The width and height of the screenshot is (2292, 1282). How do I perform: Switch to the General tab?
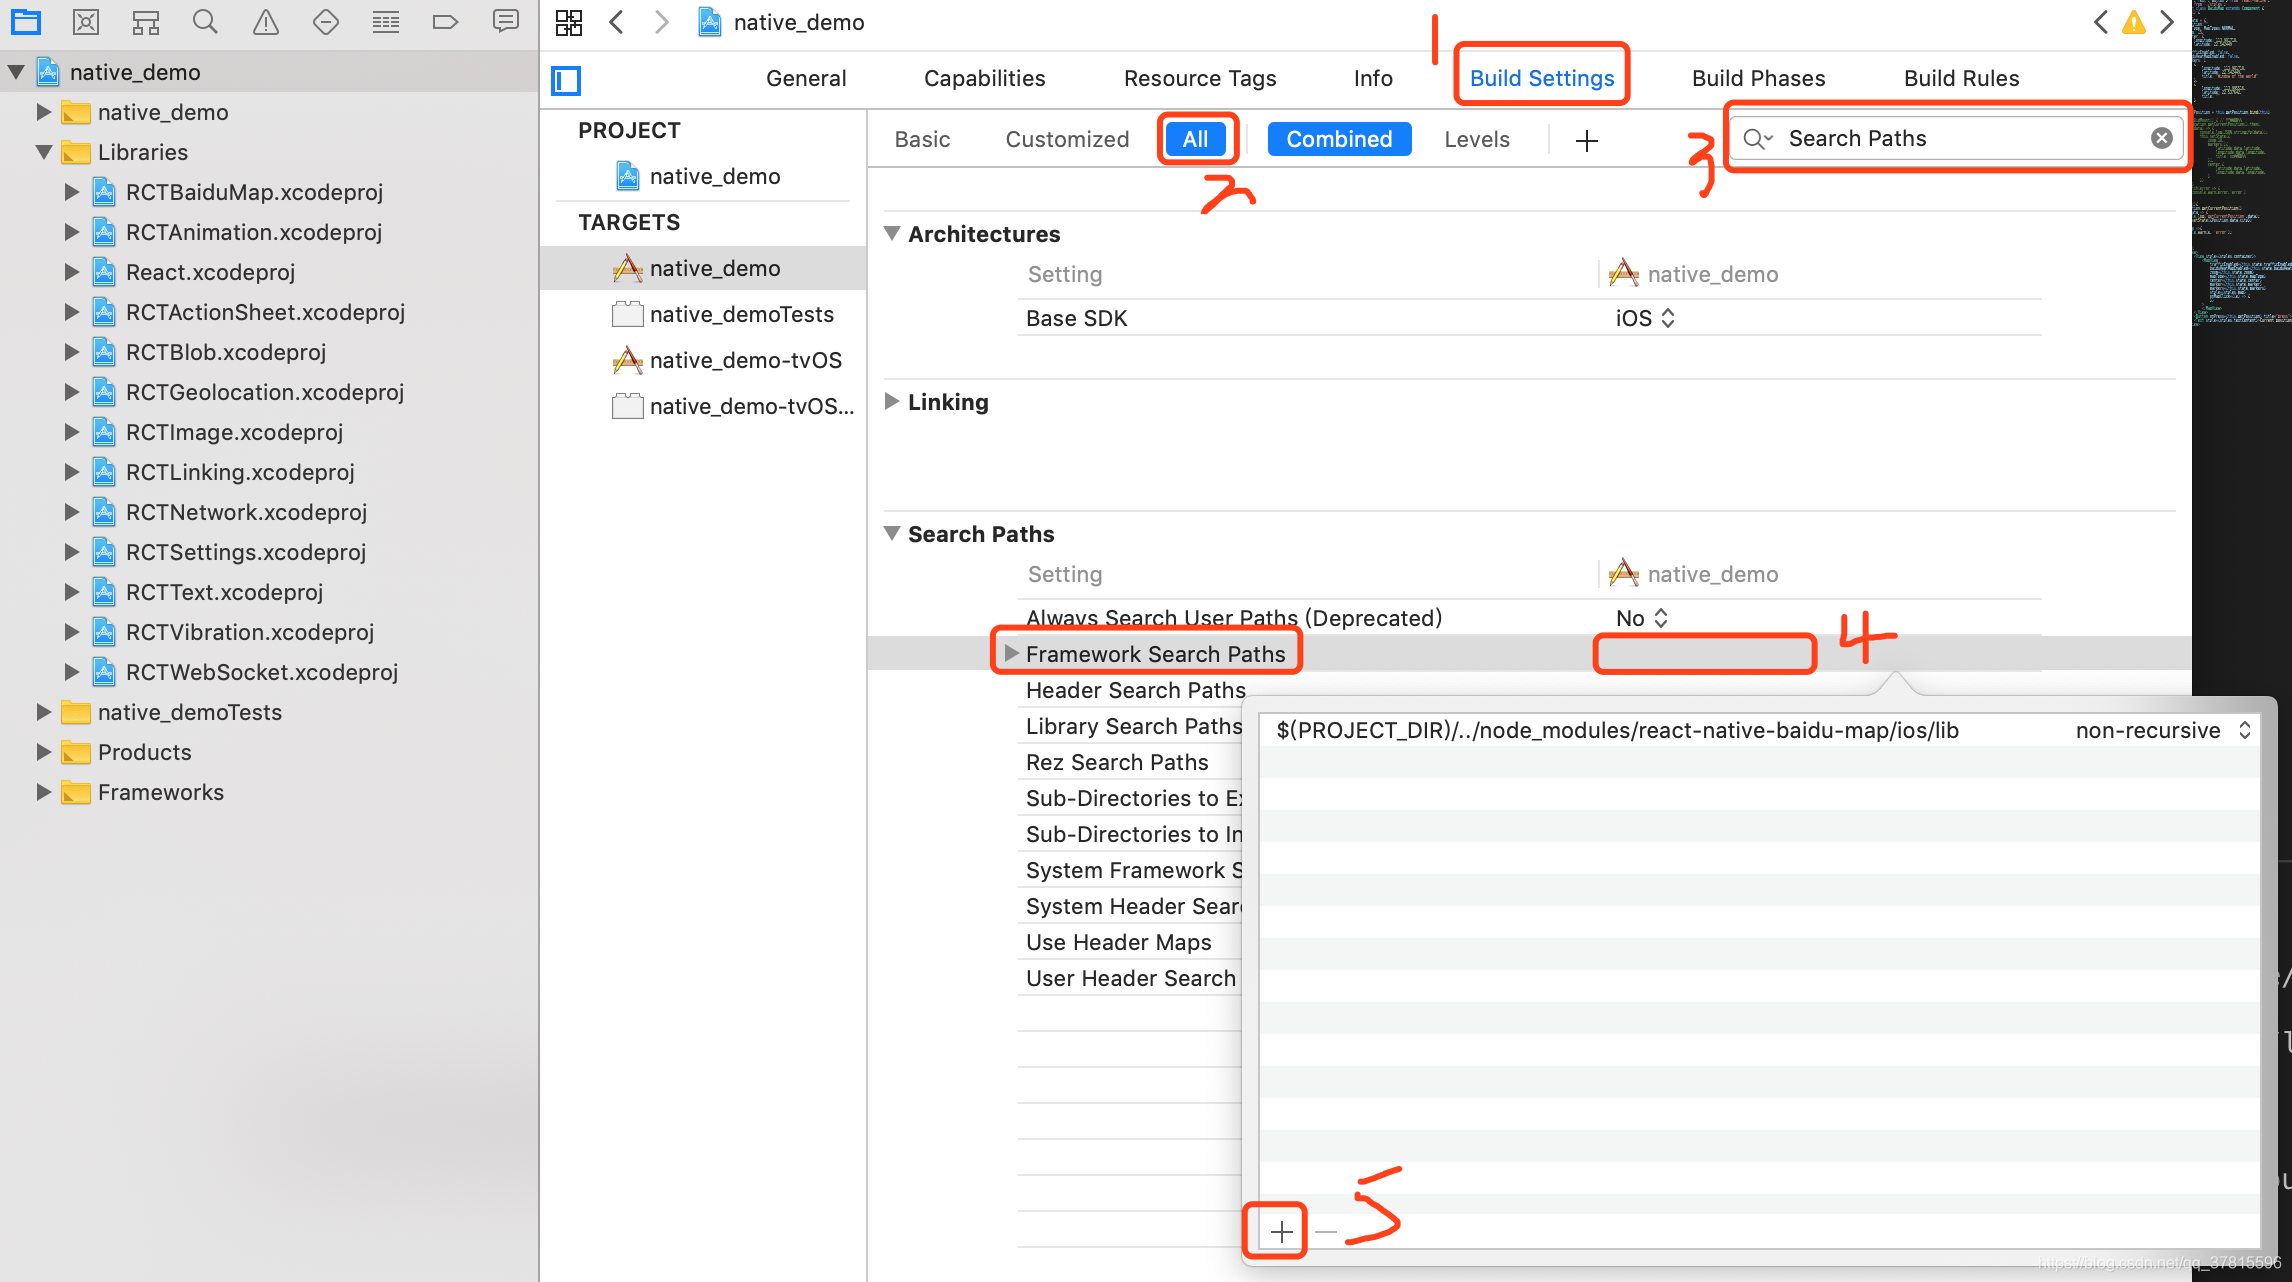pyautogui.click(x=806, y=78)
